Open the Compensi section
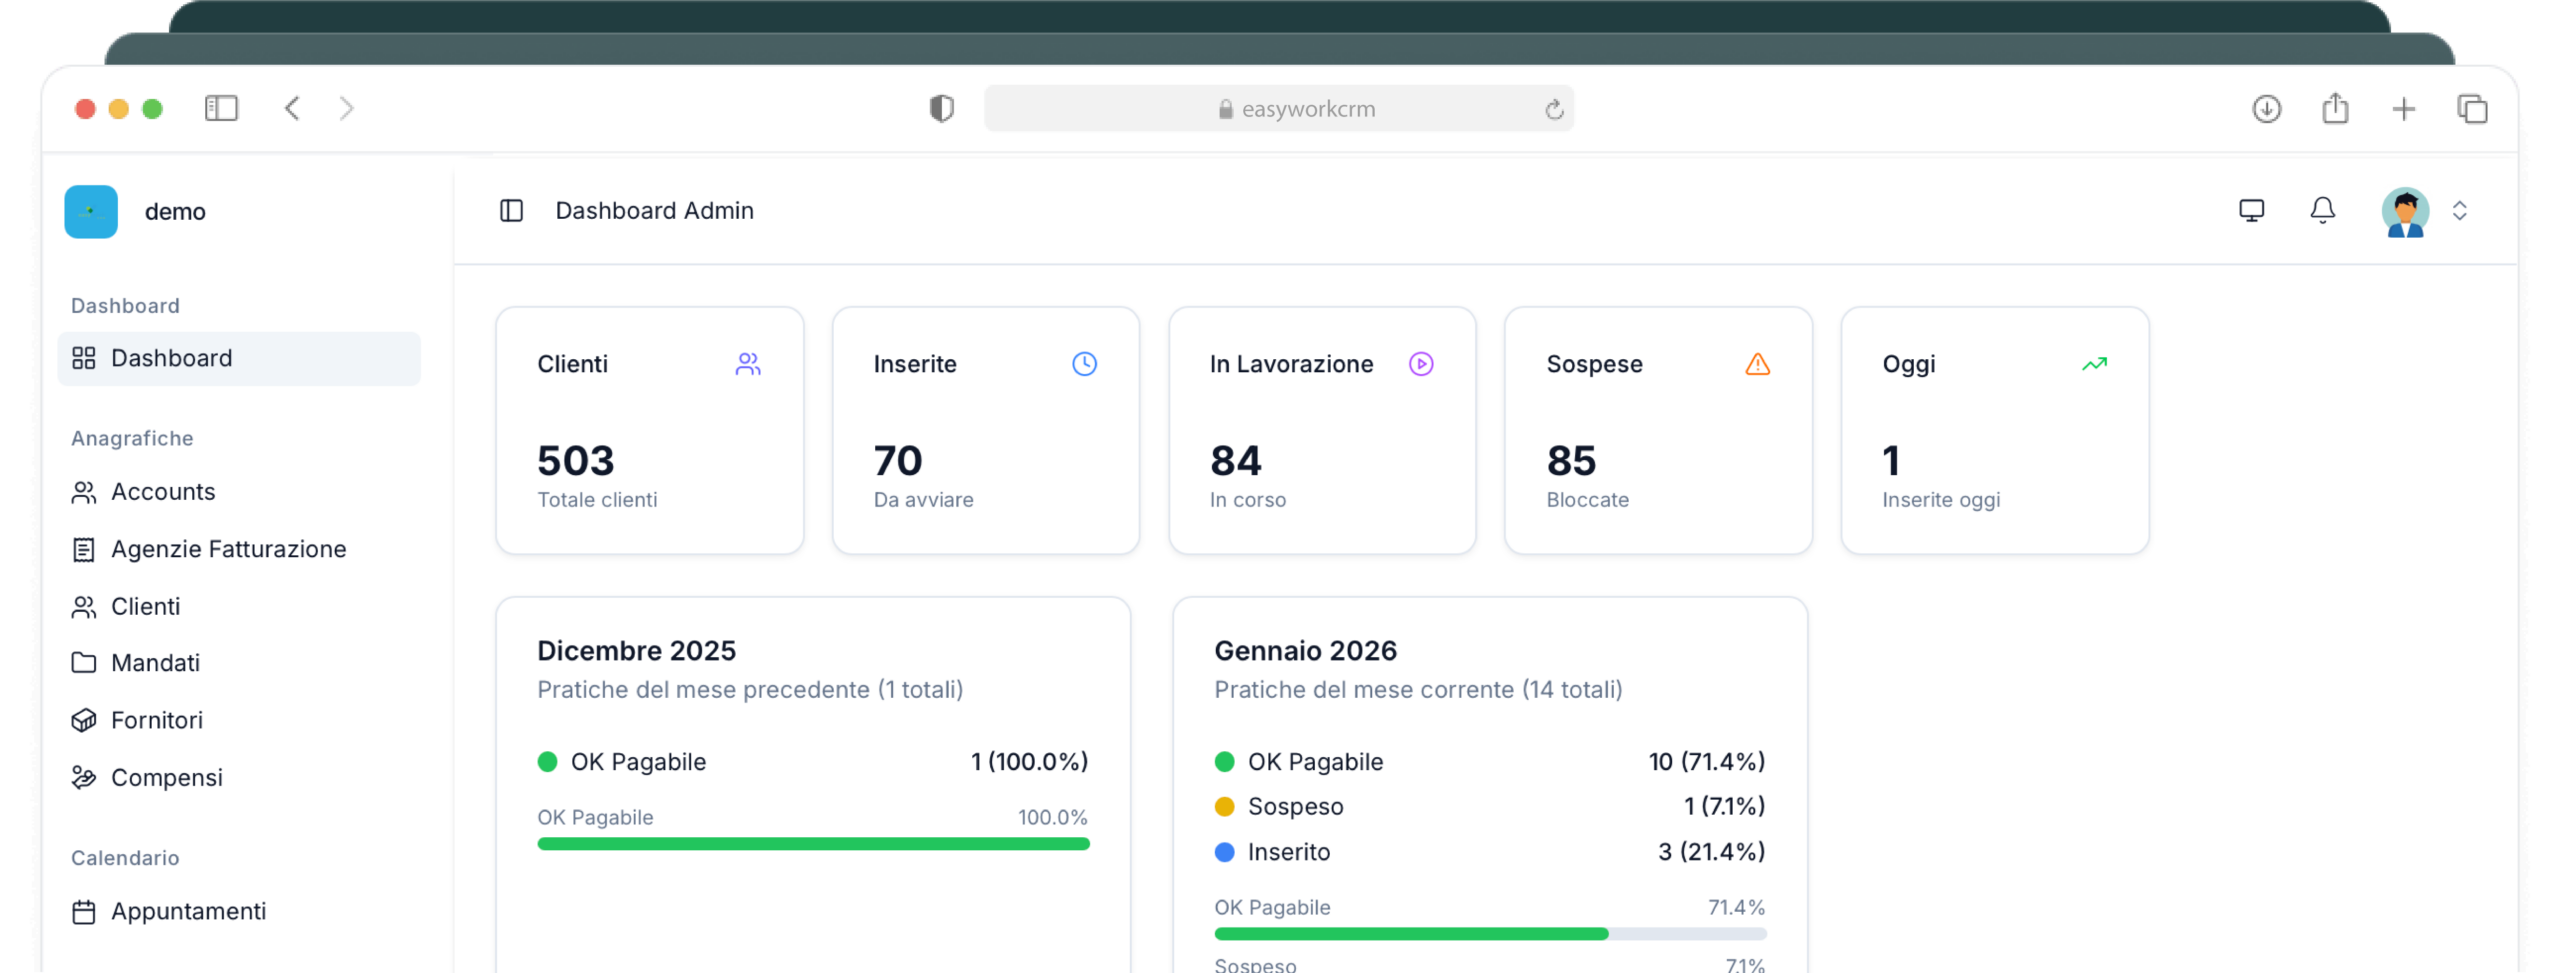The height and width of the screenshot is (973, 2560). [x=166, y=777]
